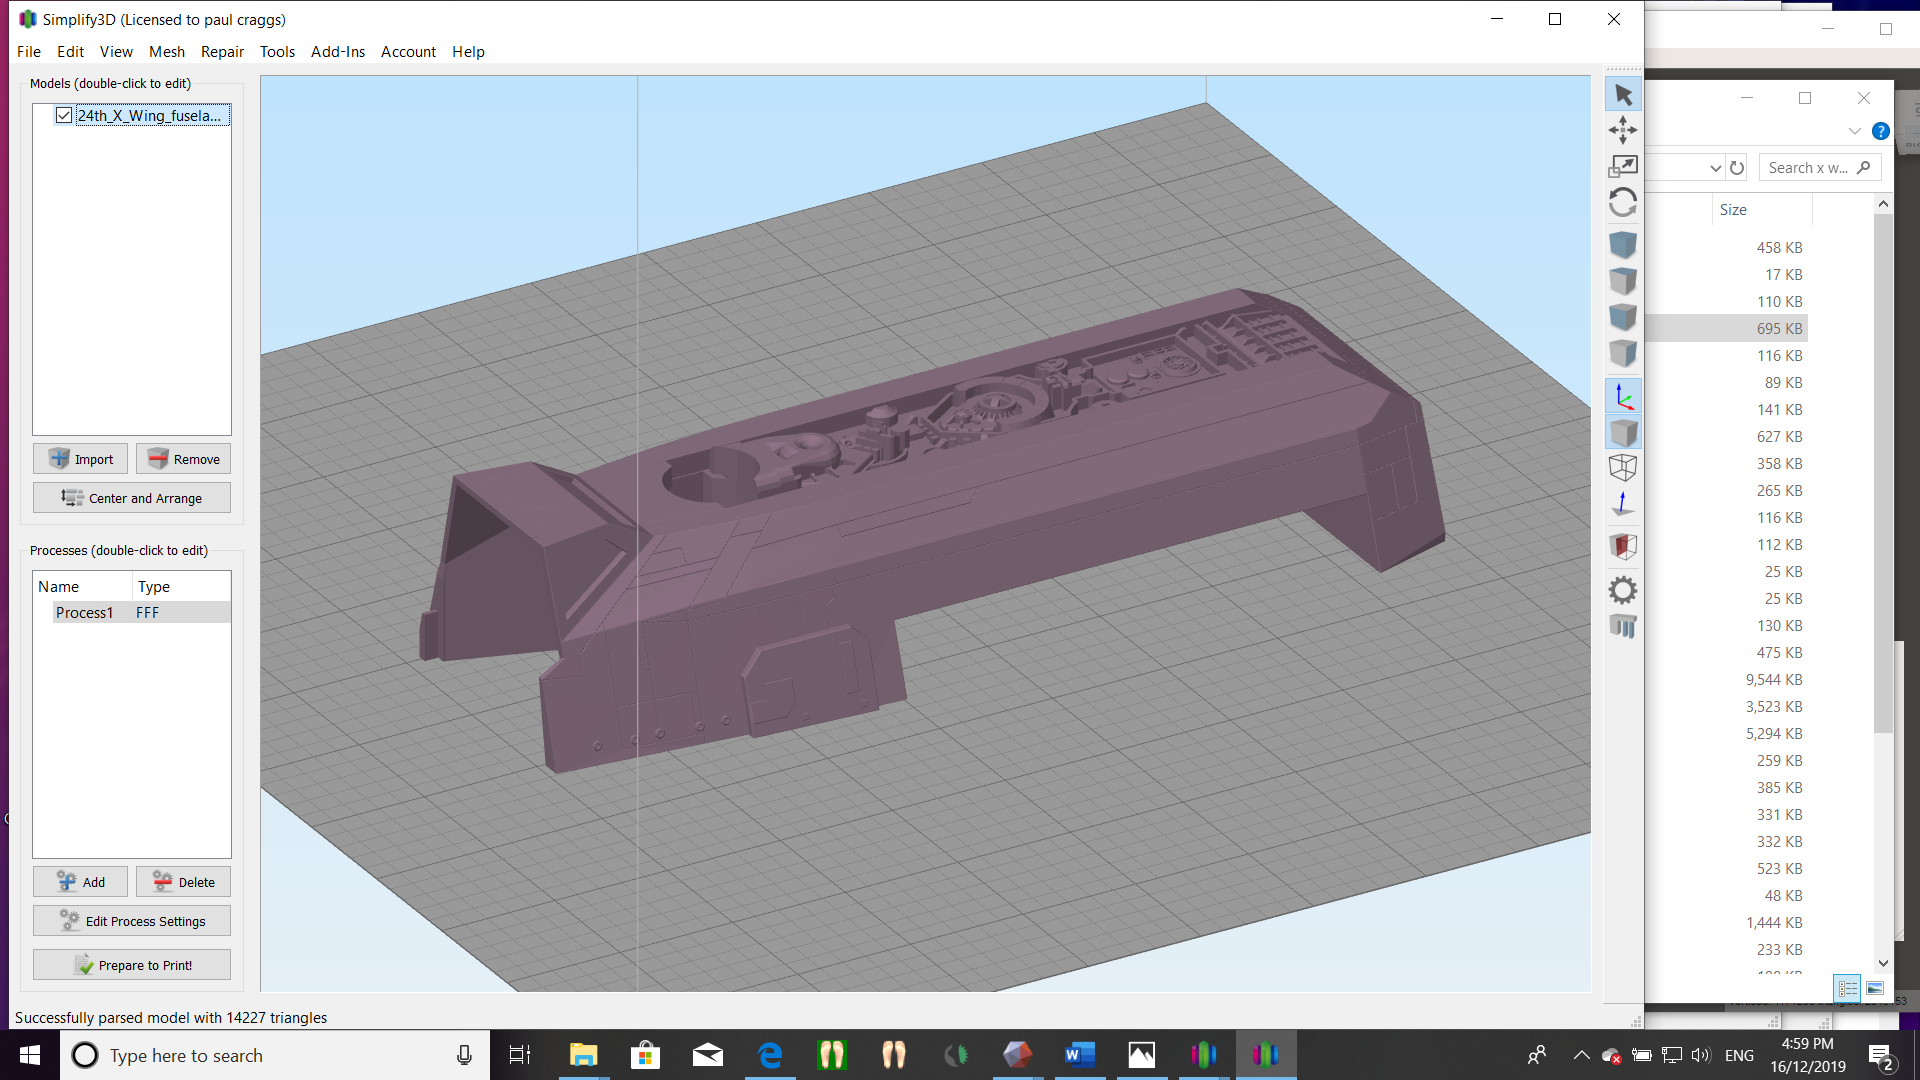Click the Explorer search box
Image resolution: width=1920 pixels, height=1080 pixels.
point(1809,168)
